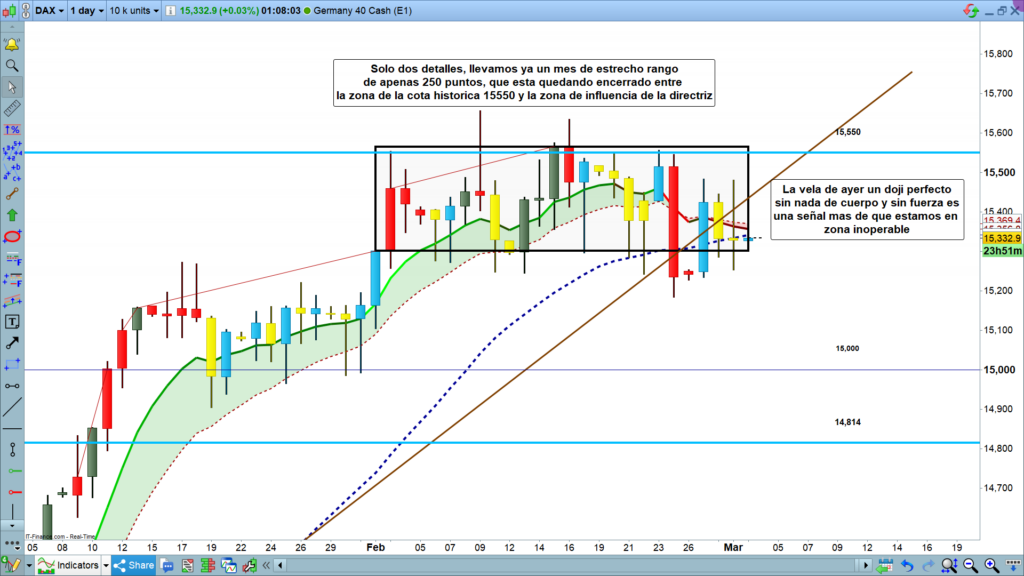Click the blue Share button
The width and height of the screenshot is (1024, 576).
click(x=133, y=566)
